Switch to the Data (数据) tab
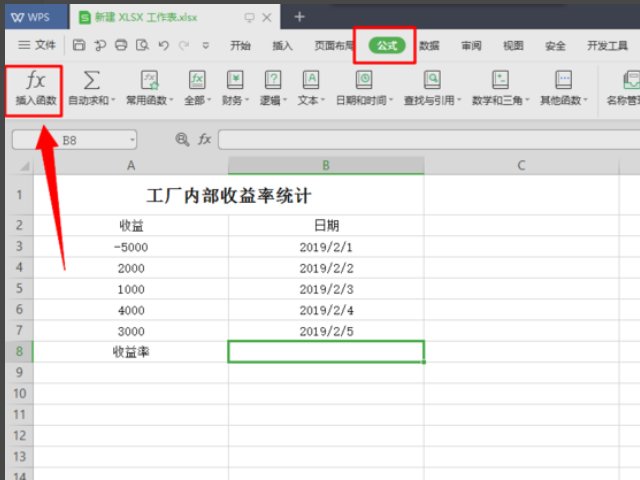 [x=429, y=45]
